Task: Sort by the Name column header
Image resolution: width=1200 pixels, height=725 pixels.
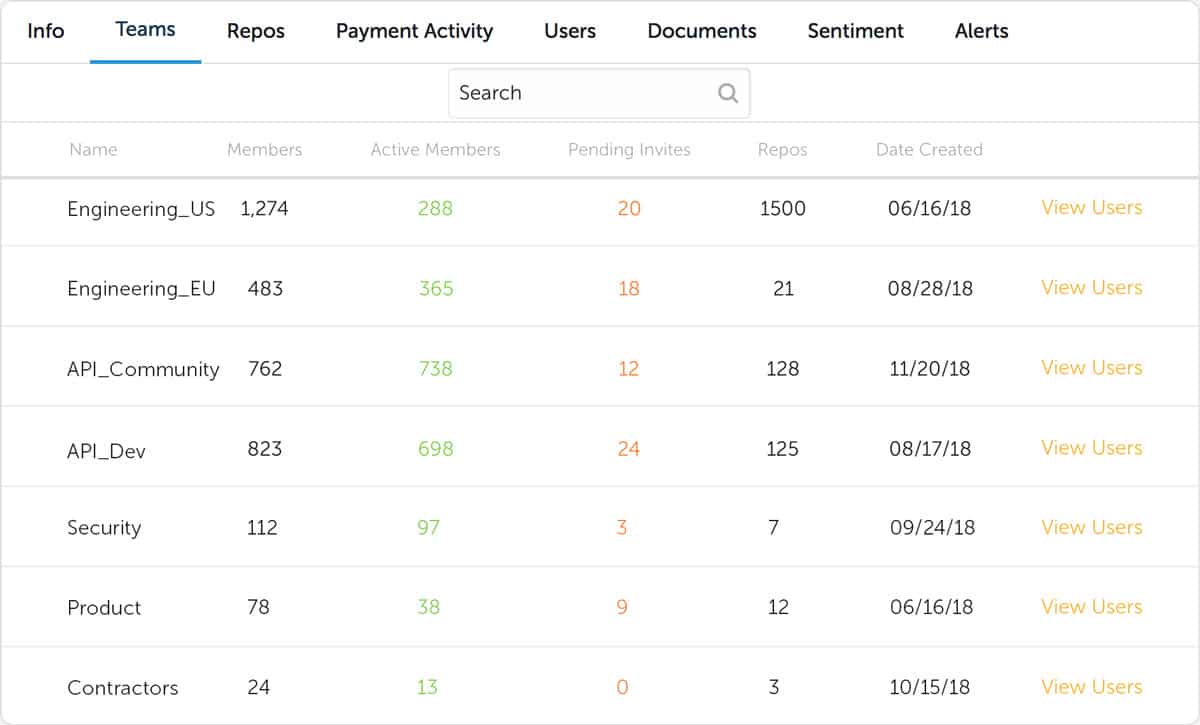Action: (x=93, y=150)
